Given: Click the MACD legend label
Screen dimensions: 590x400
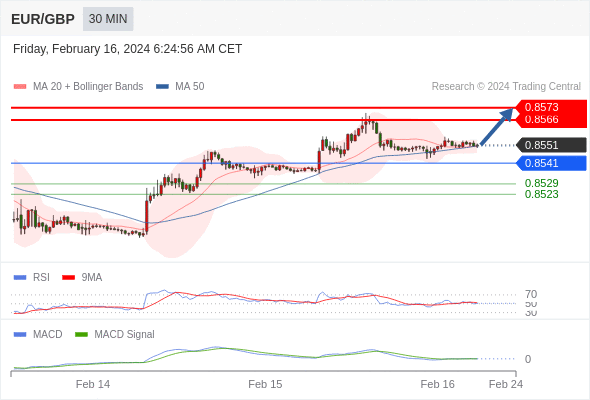Looking at the screenshot, I should [48, 335].
